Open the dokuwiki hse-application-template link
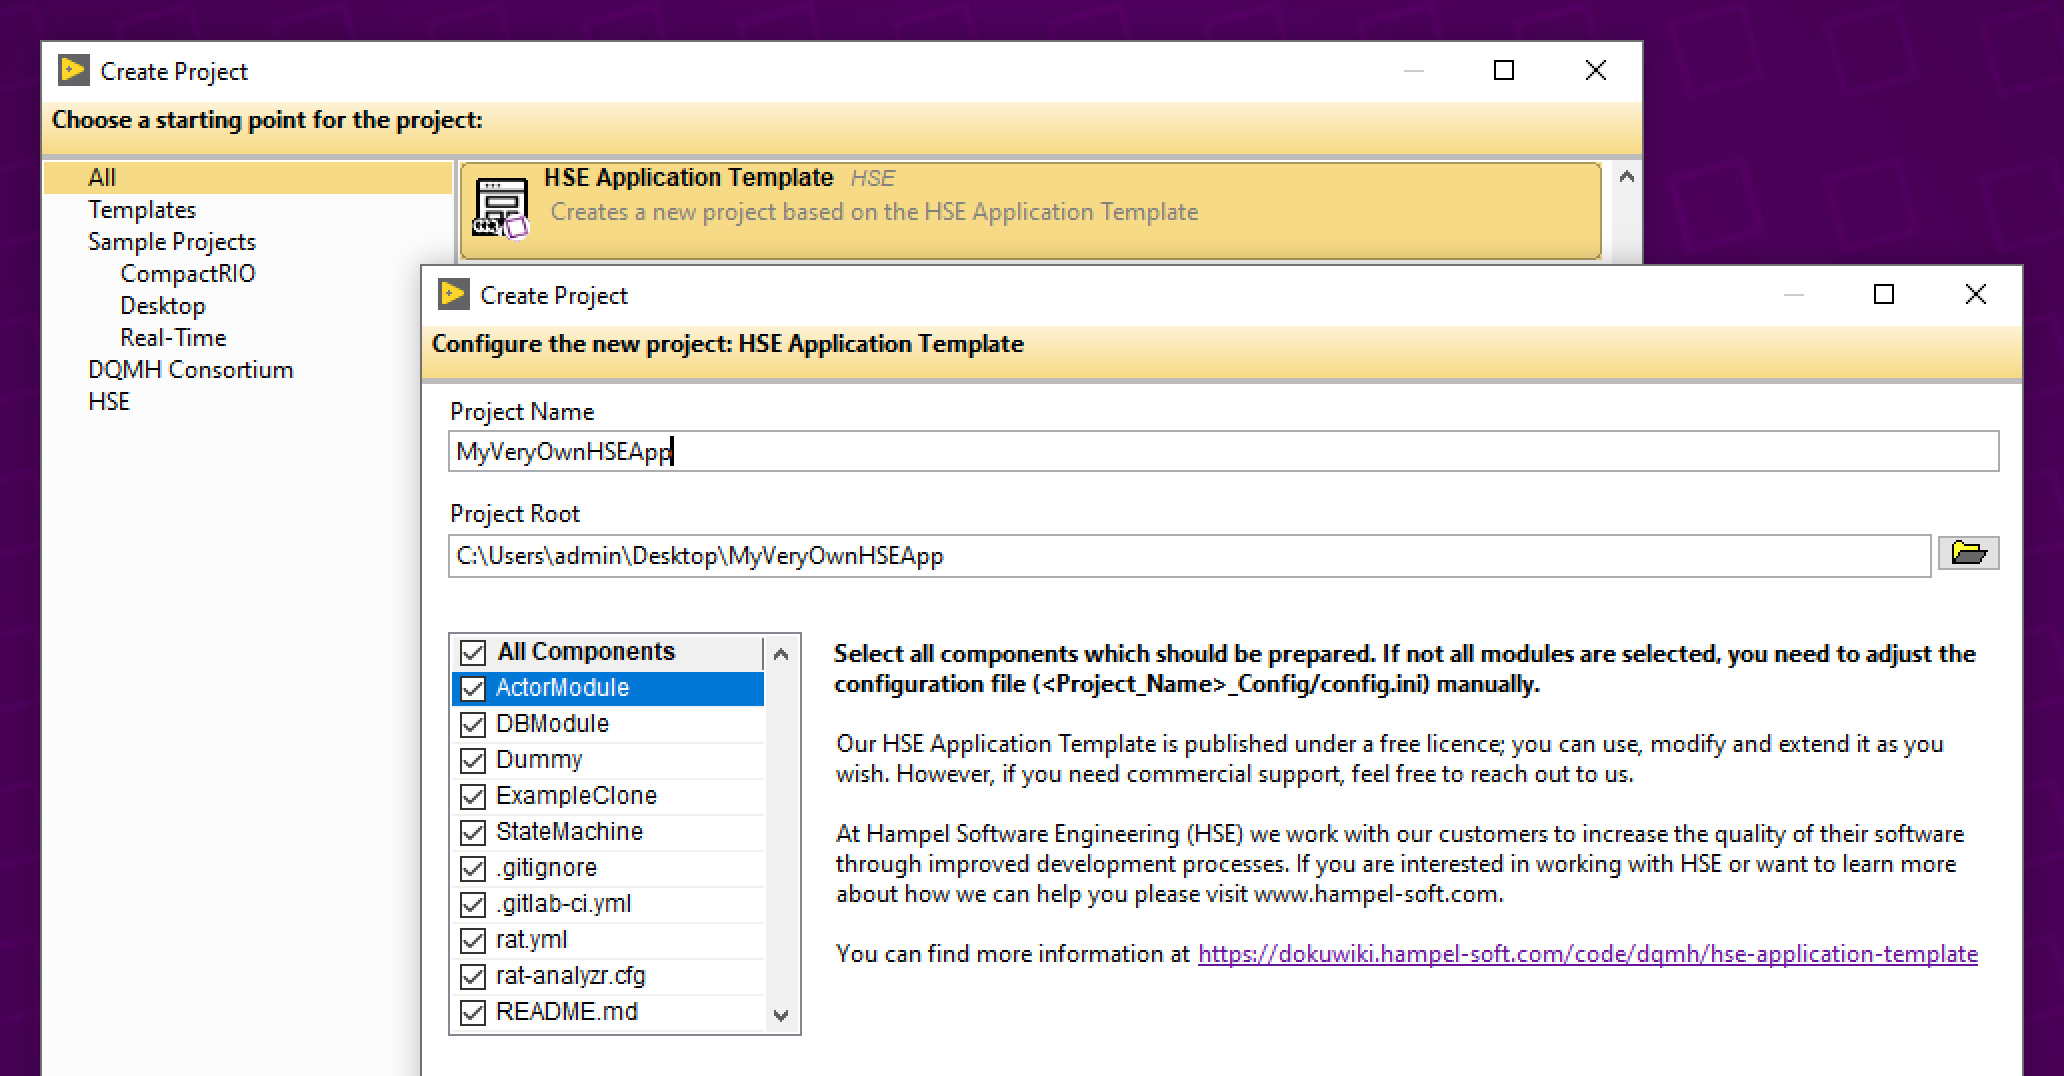Viewport: 2064px width, 1076px height. pyautogui.click(x=1587, y=954)
